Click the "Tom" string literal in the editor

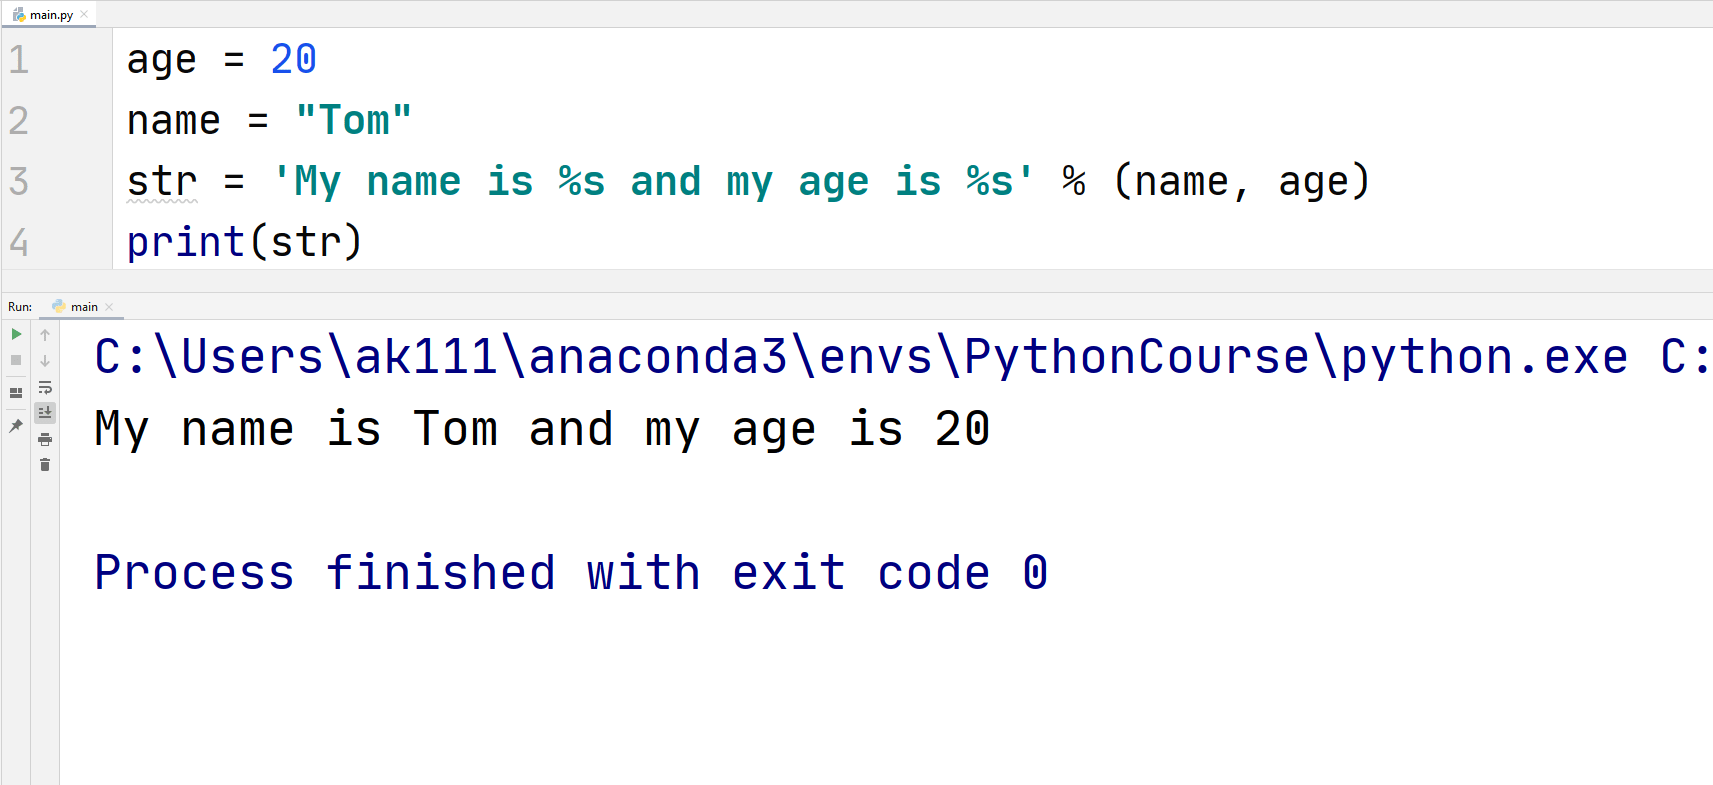[x=354, y=120]
